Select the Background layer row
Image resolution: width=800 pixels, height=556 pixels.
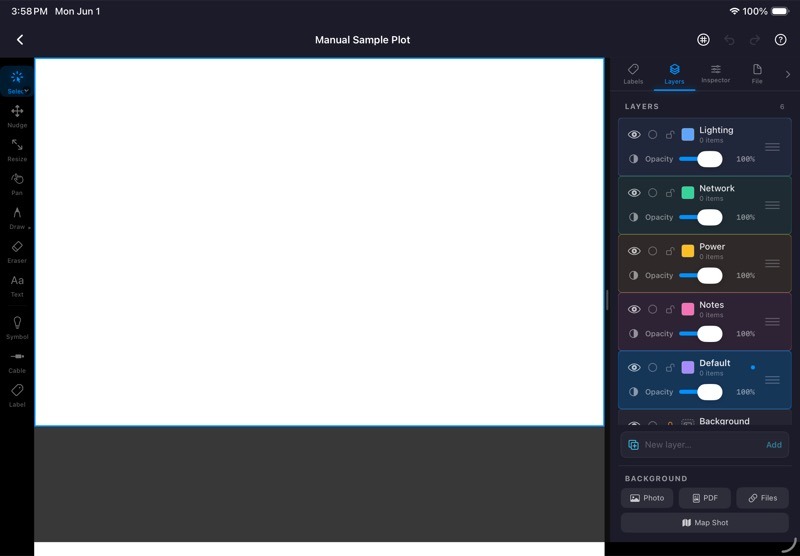(x=705, y=418)
